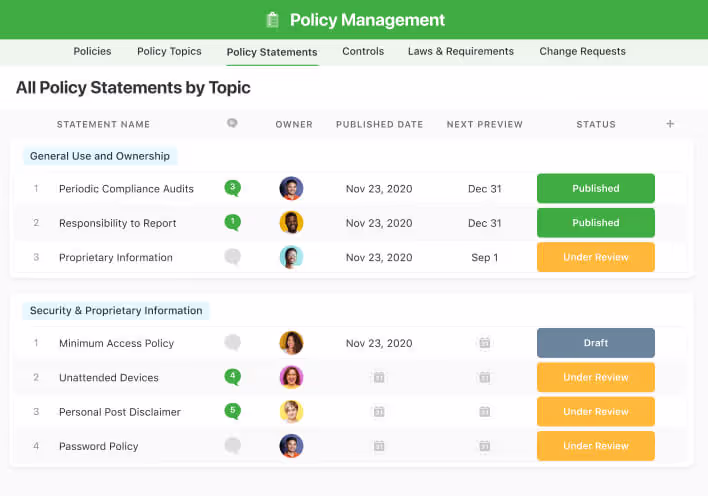Open the Laws & Requirements tab
The image size is (708, 496).
[x=460, y=51]
